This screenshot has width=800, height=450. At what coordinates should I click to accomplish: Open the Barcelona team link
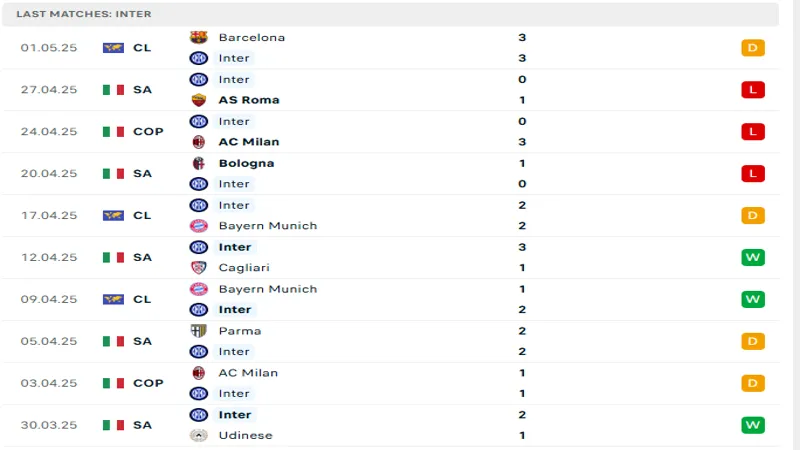[x=251, y=37]
